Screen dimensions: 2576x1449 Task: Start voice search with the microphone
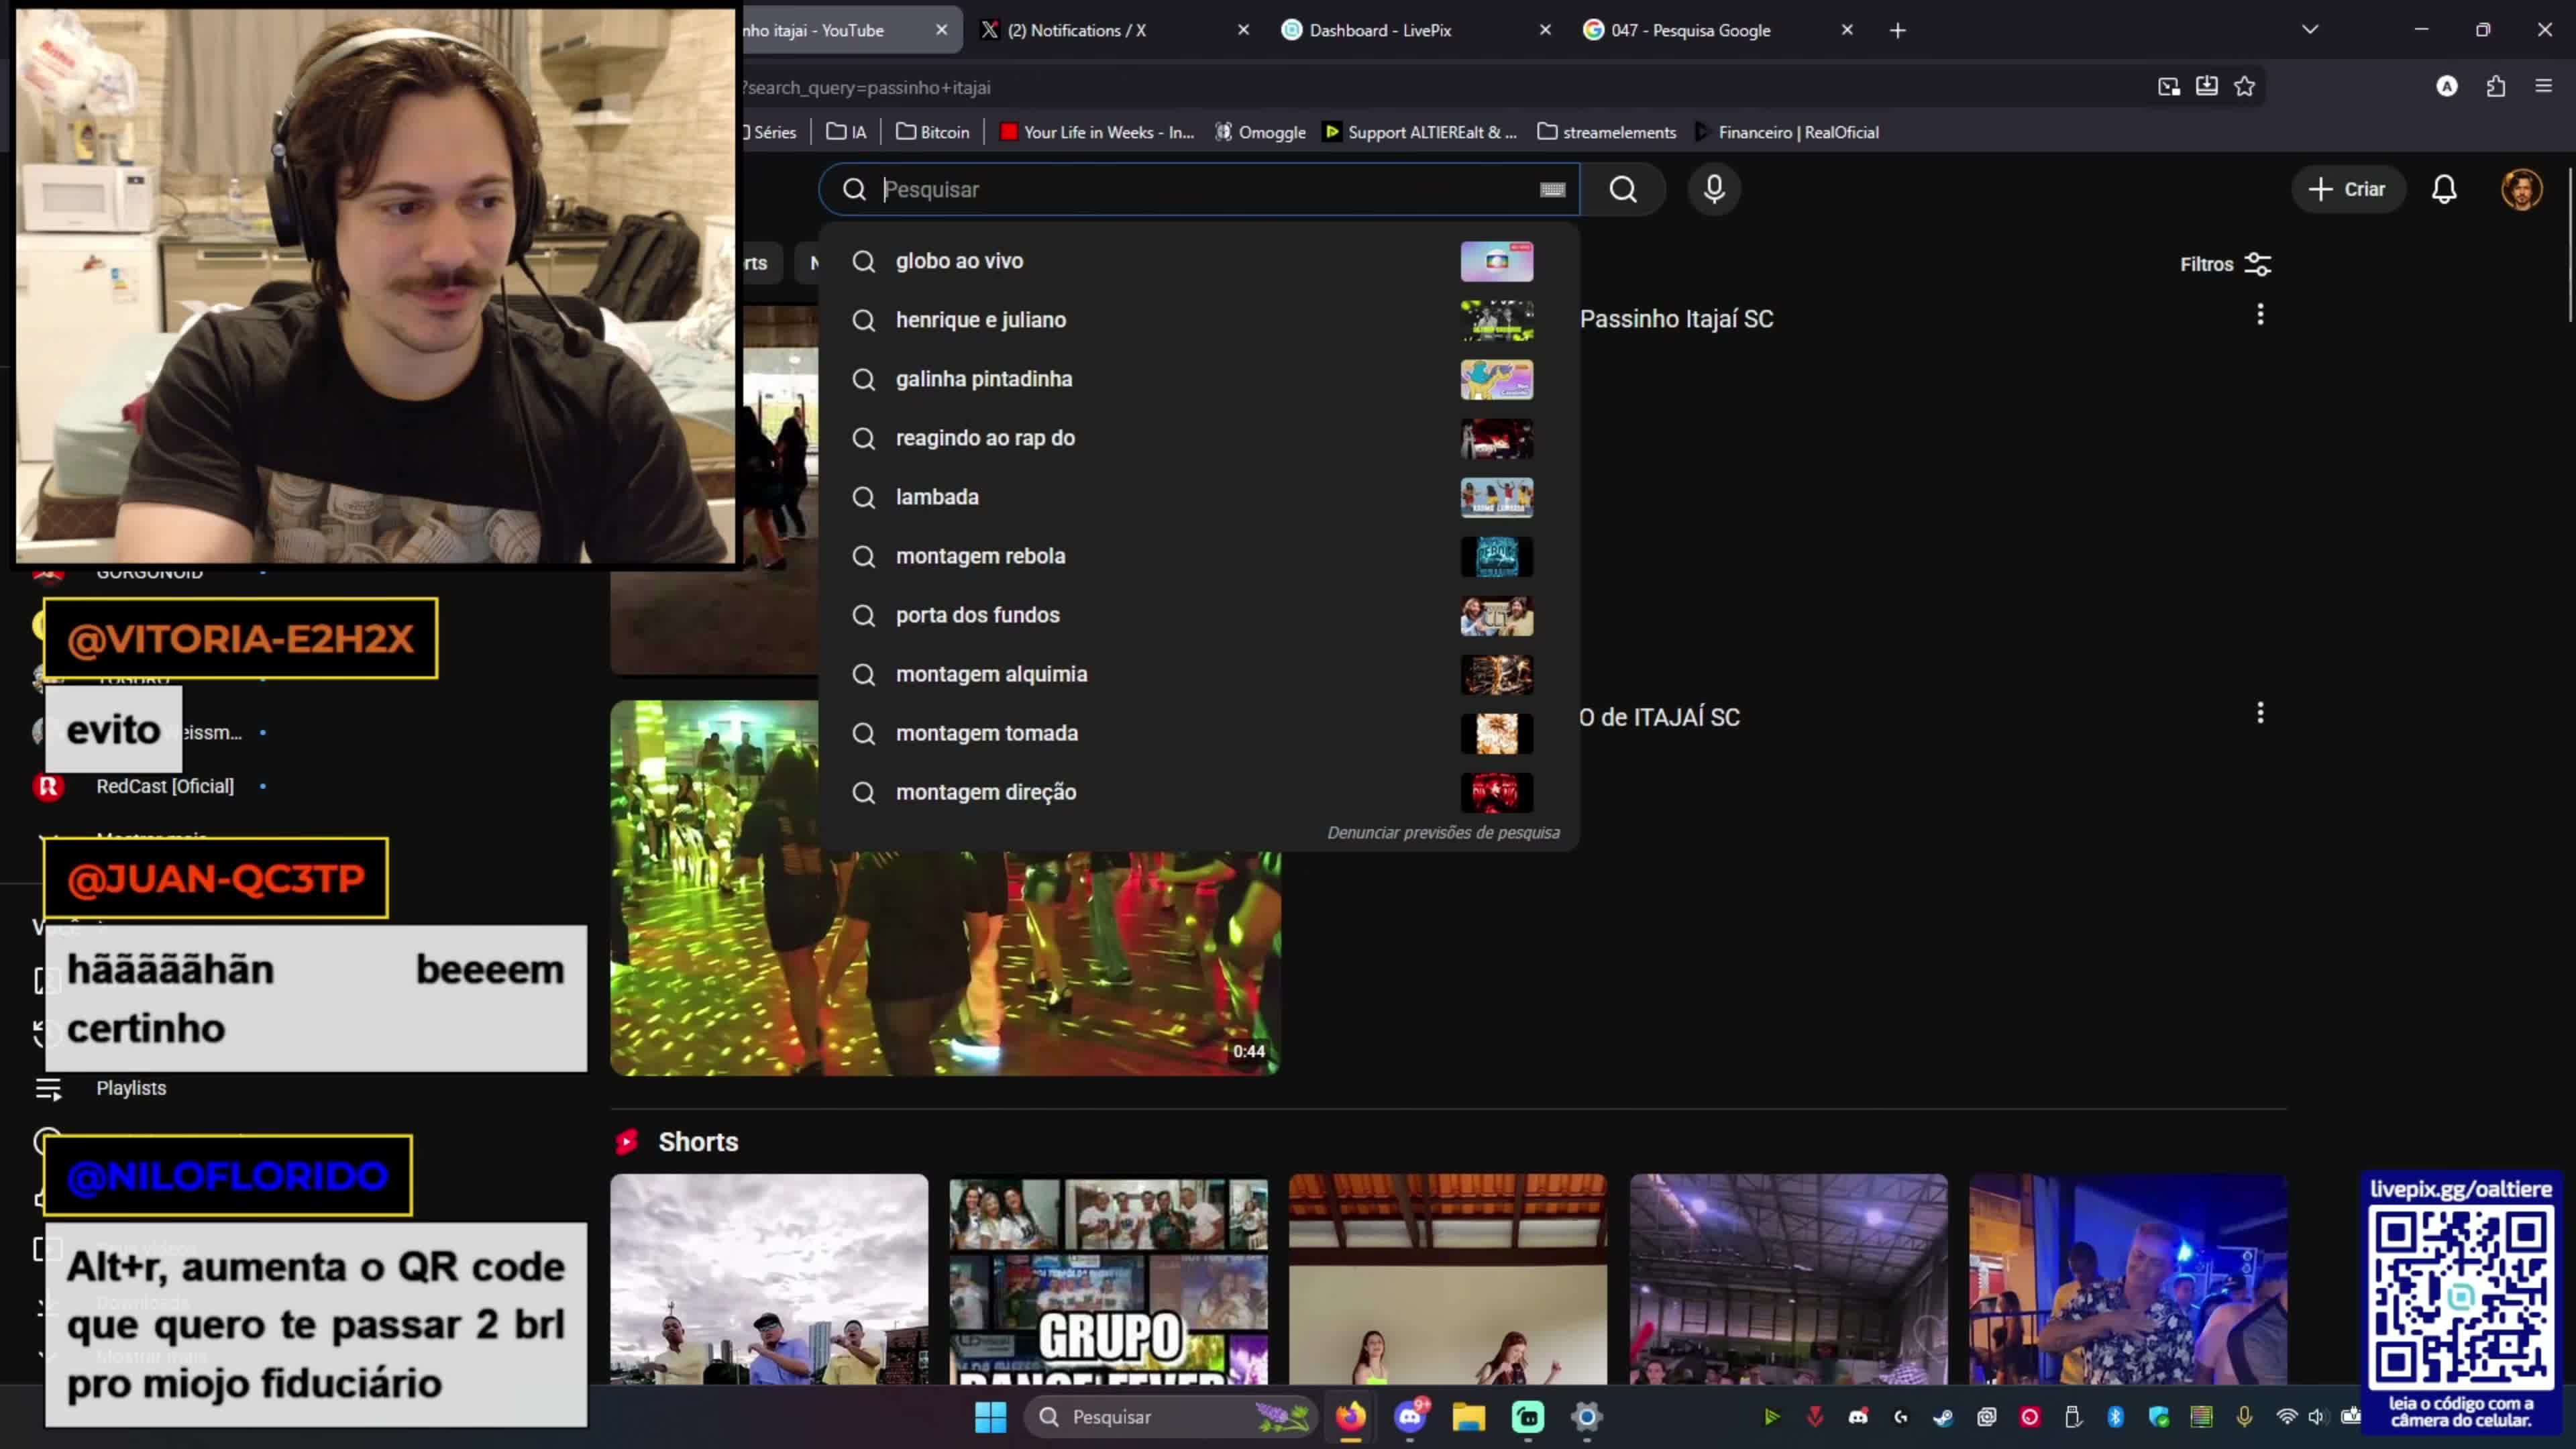point(1714,189)
